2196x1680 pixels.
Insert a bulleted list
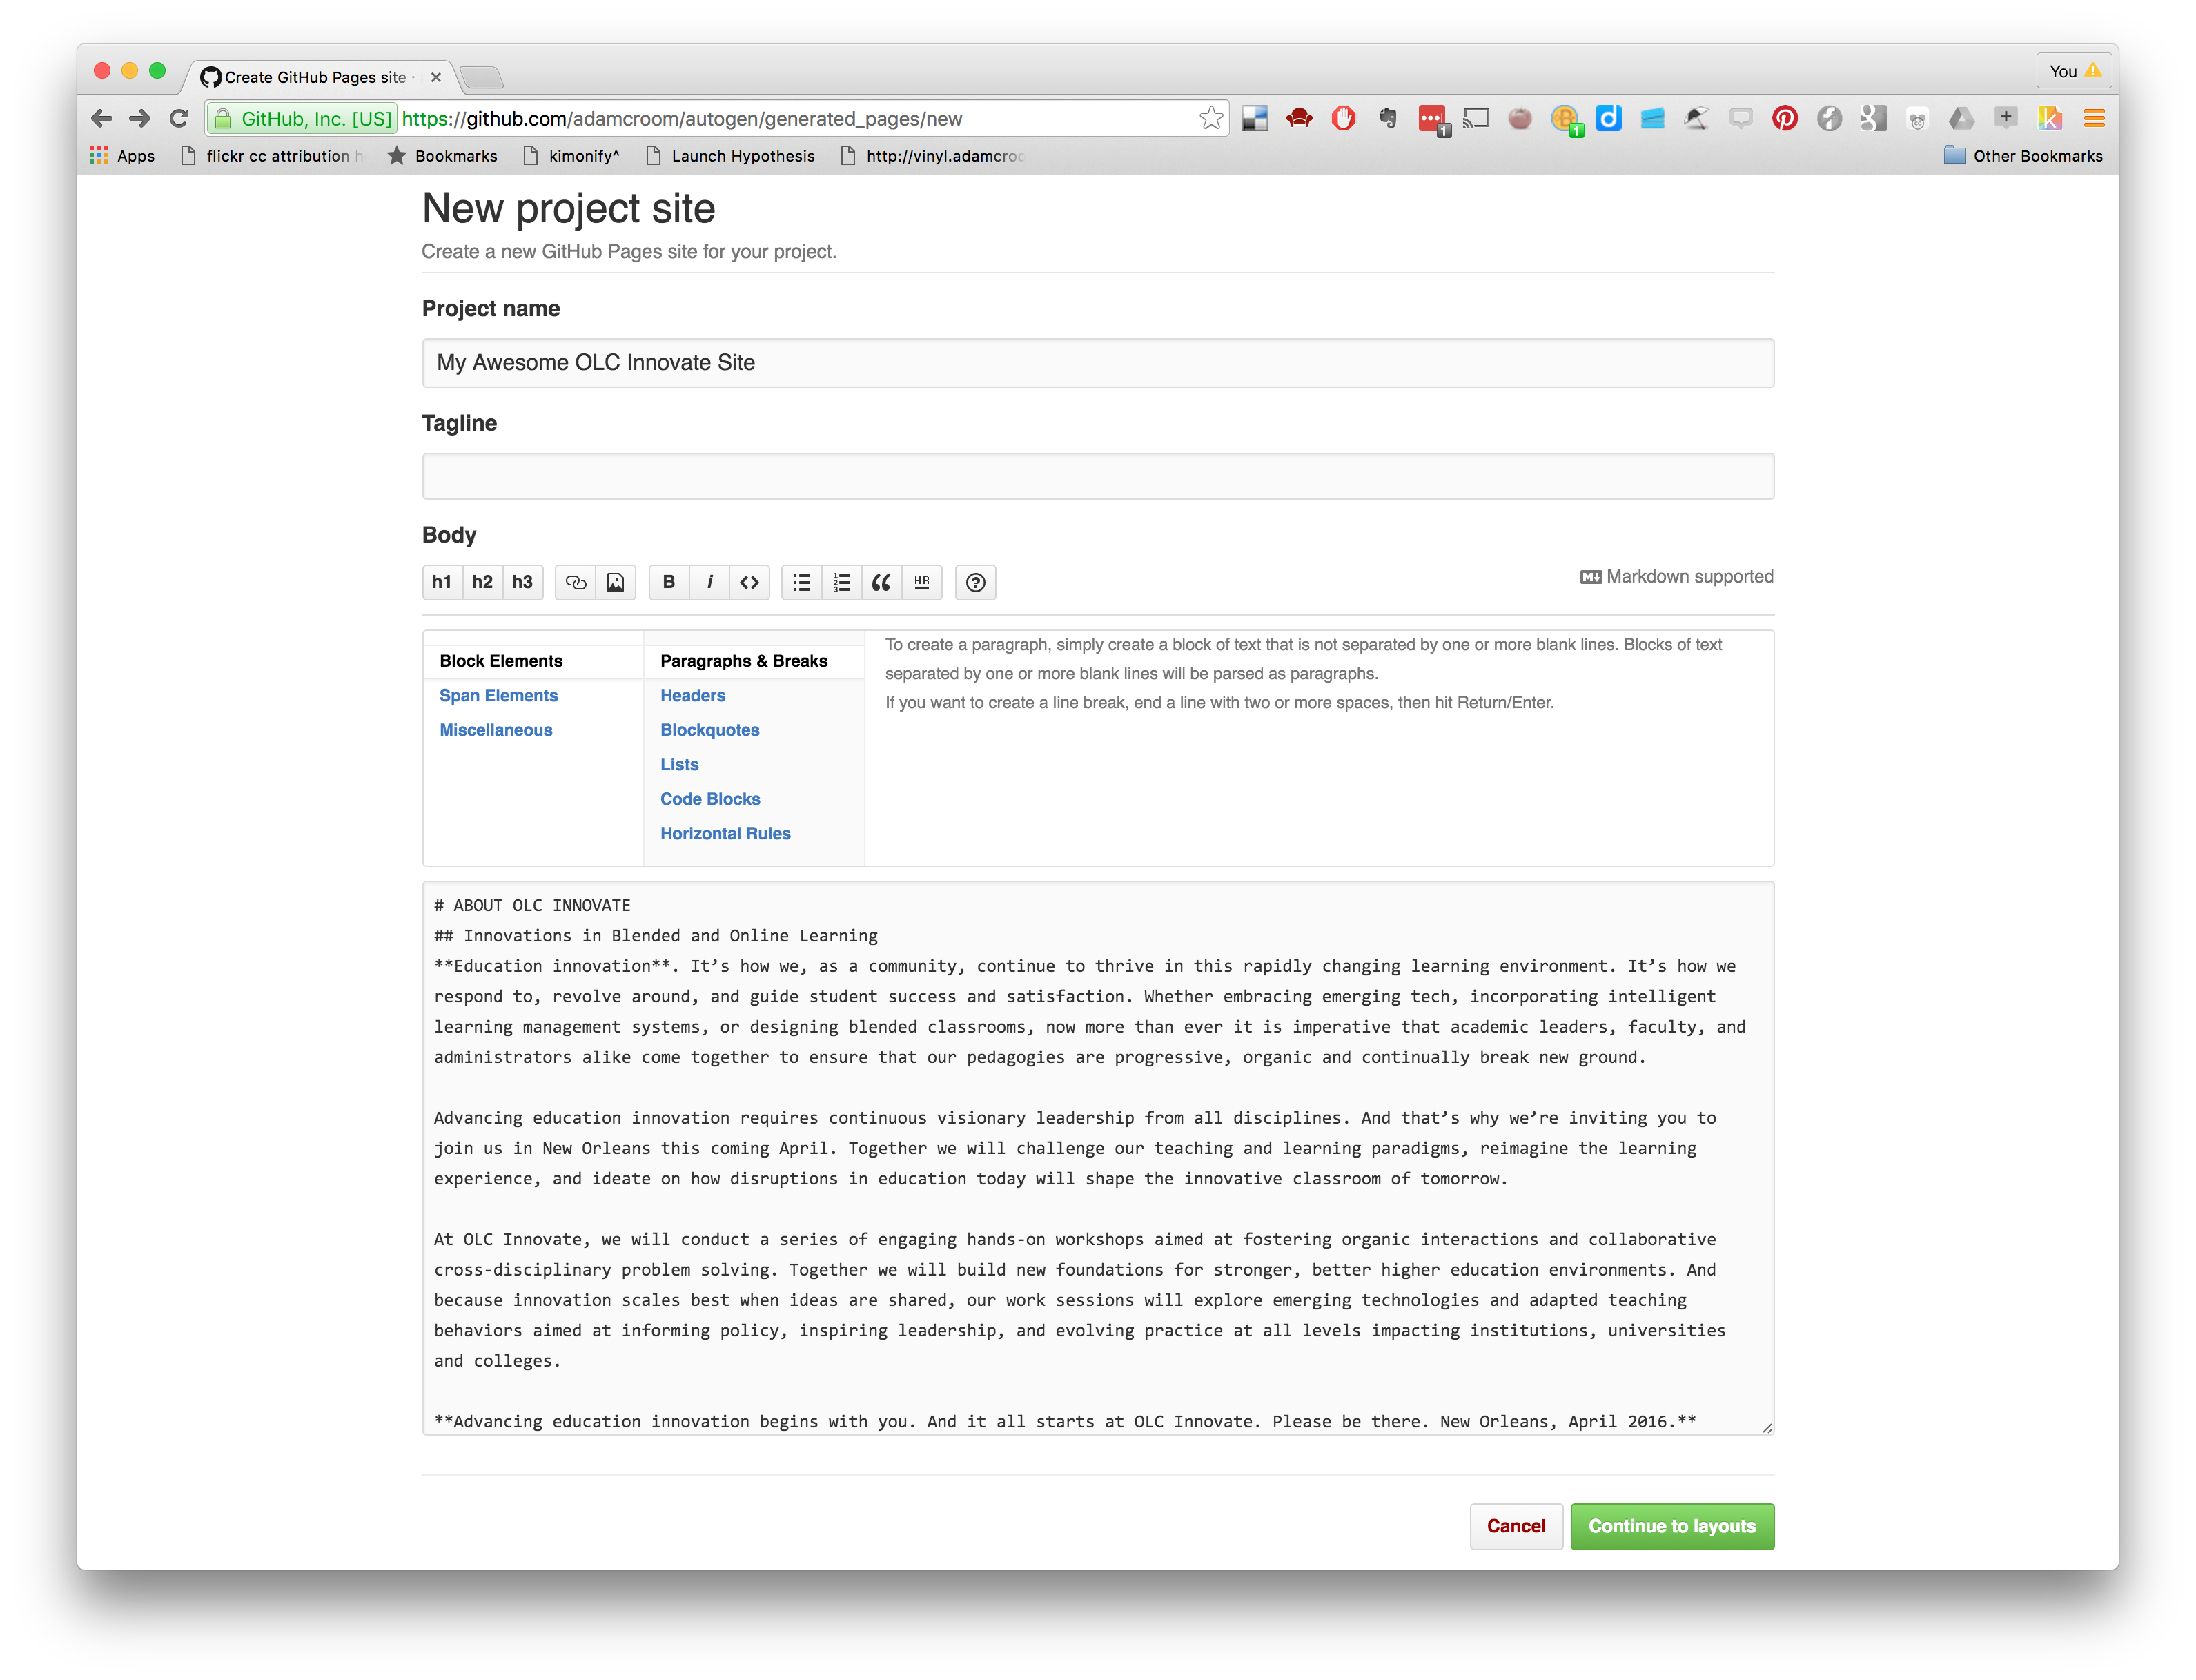tap(802, 582)
